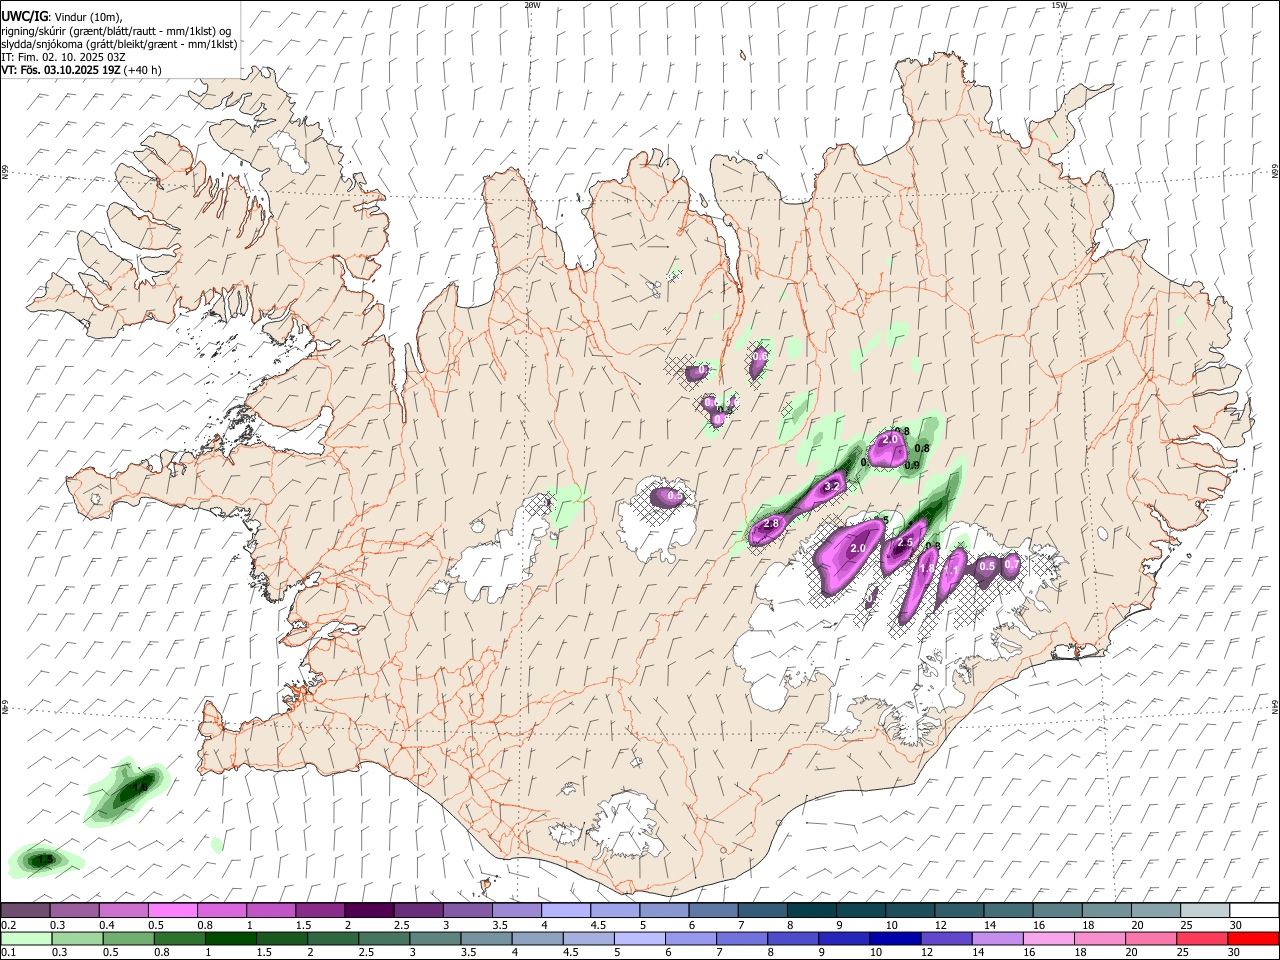1280x960 pixels.
Task: Select the 'slydda/snjókoma' legend description line
Action: point(119,44)
